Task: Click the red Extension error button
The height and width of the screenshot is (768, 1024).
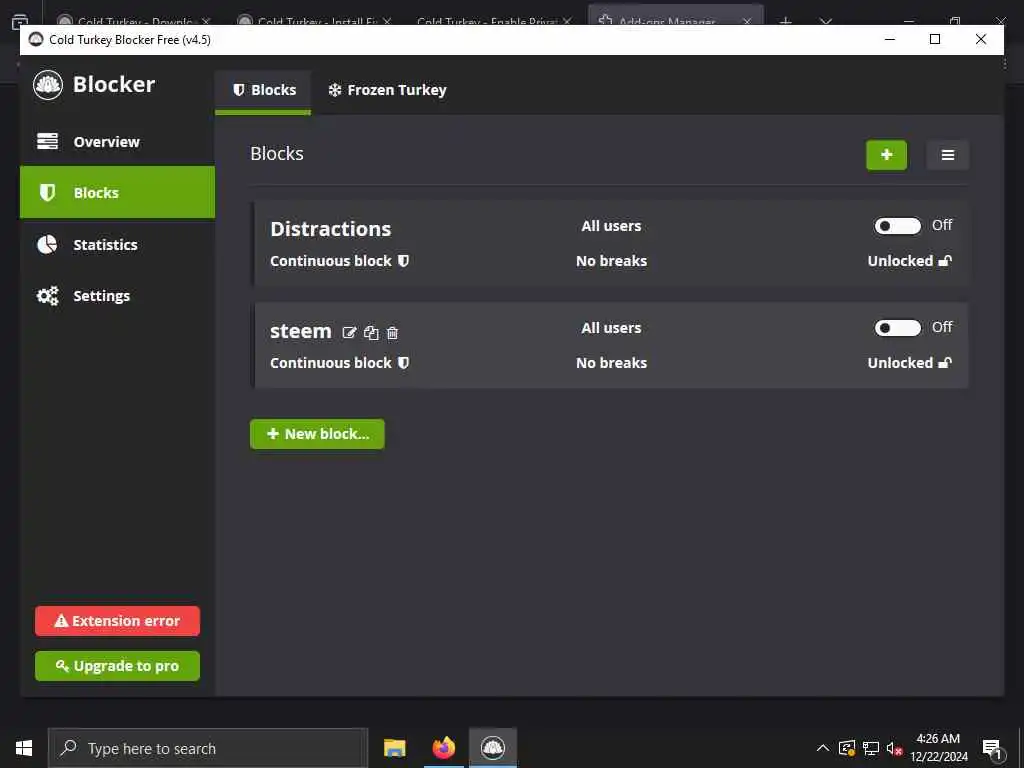Action: [118, 621]
